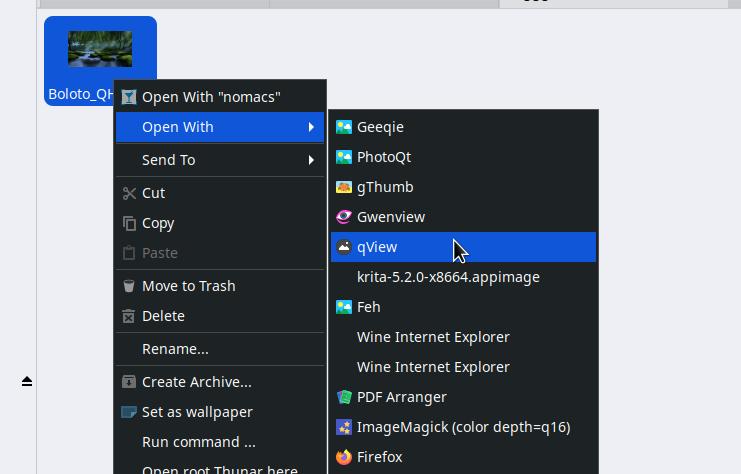Choose the first Wine Internet Explorer
Viewport: 741px width, 474px height.
pyautogui.click(x=463, y=337)
